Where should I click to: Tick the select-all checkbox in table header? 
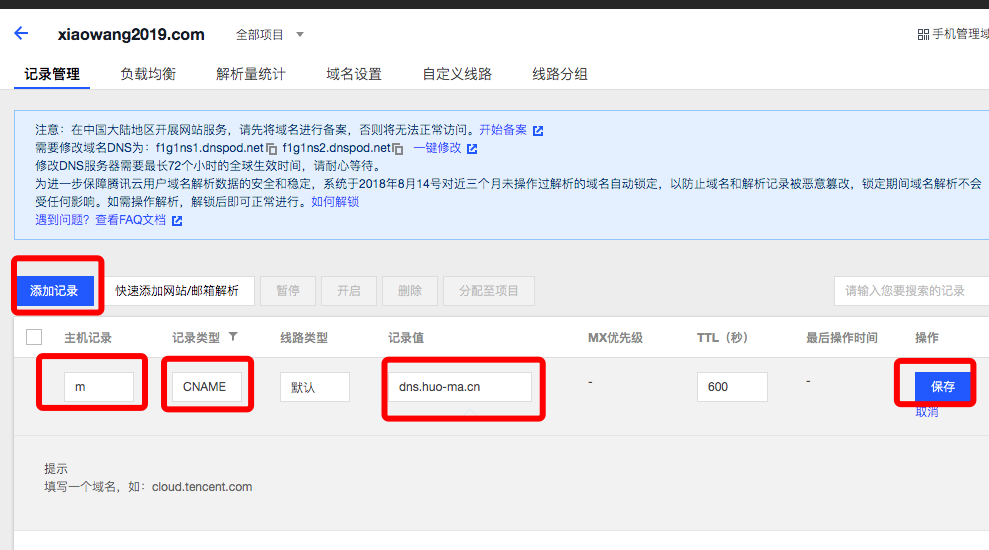(x=34, y=337)
